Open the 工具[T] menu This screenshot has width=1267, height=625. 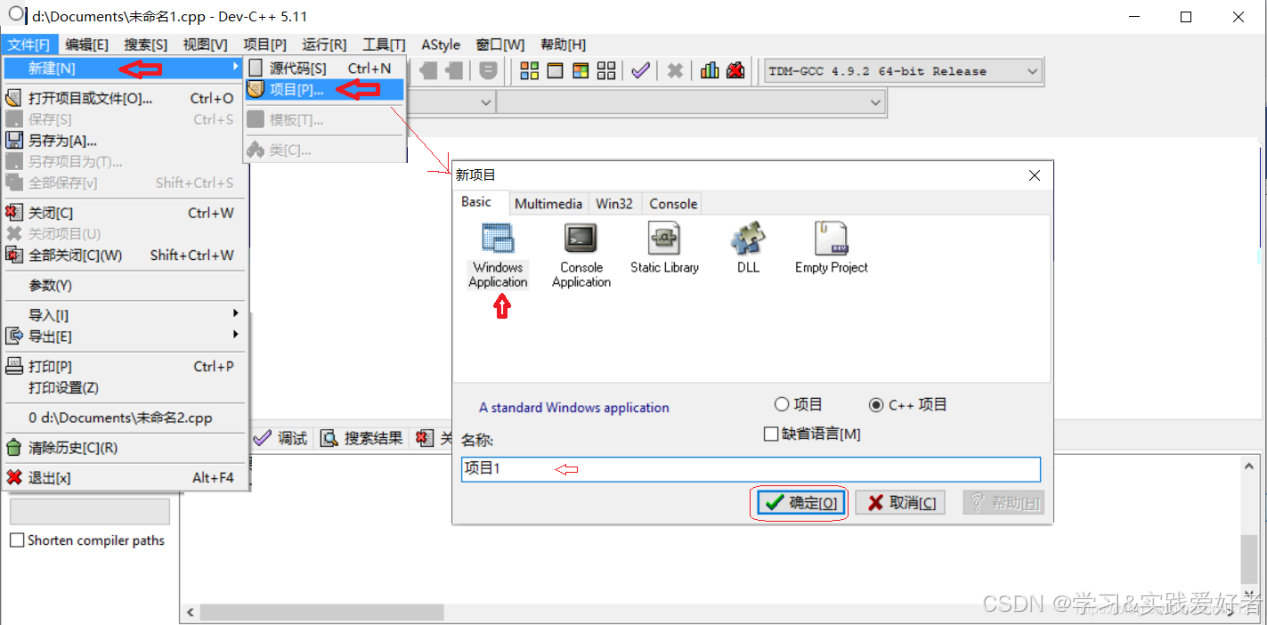(x=384, y=44)
